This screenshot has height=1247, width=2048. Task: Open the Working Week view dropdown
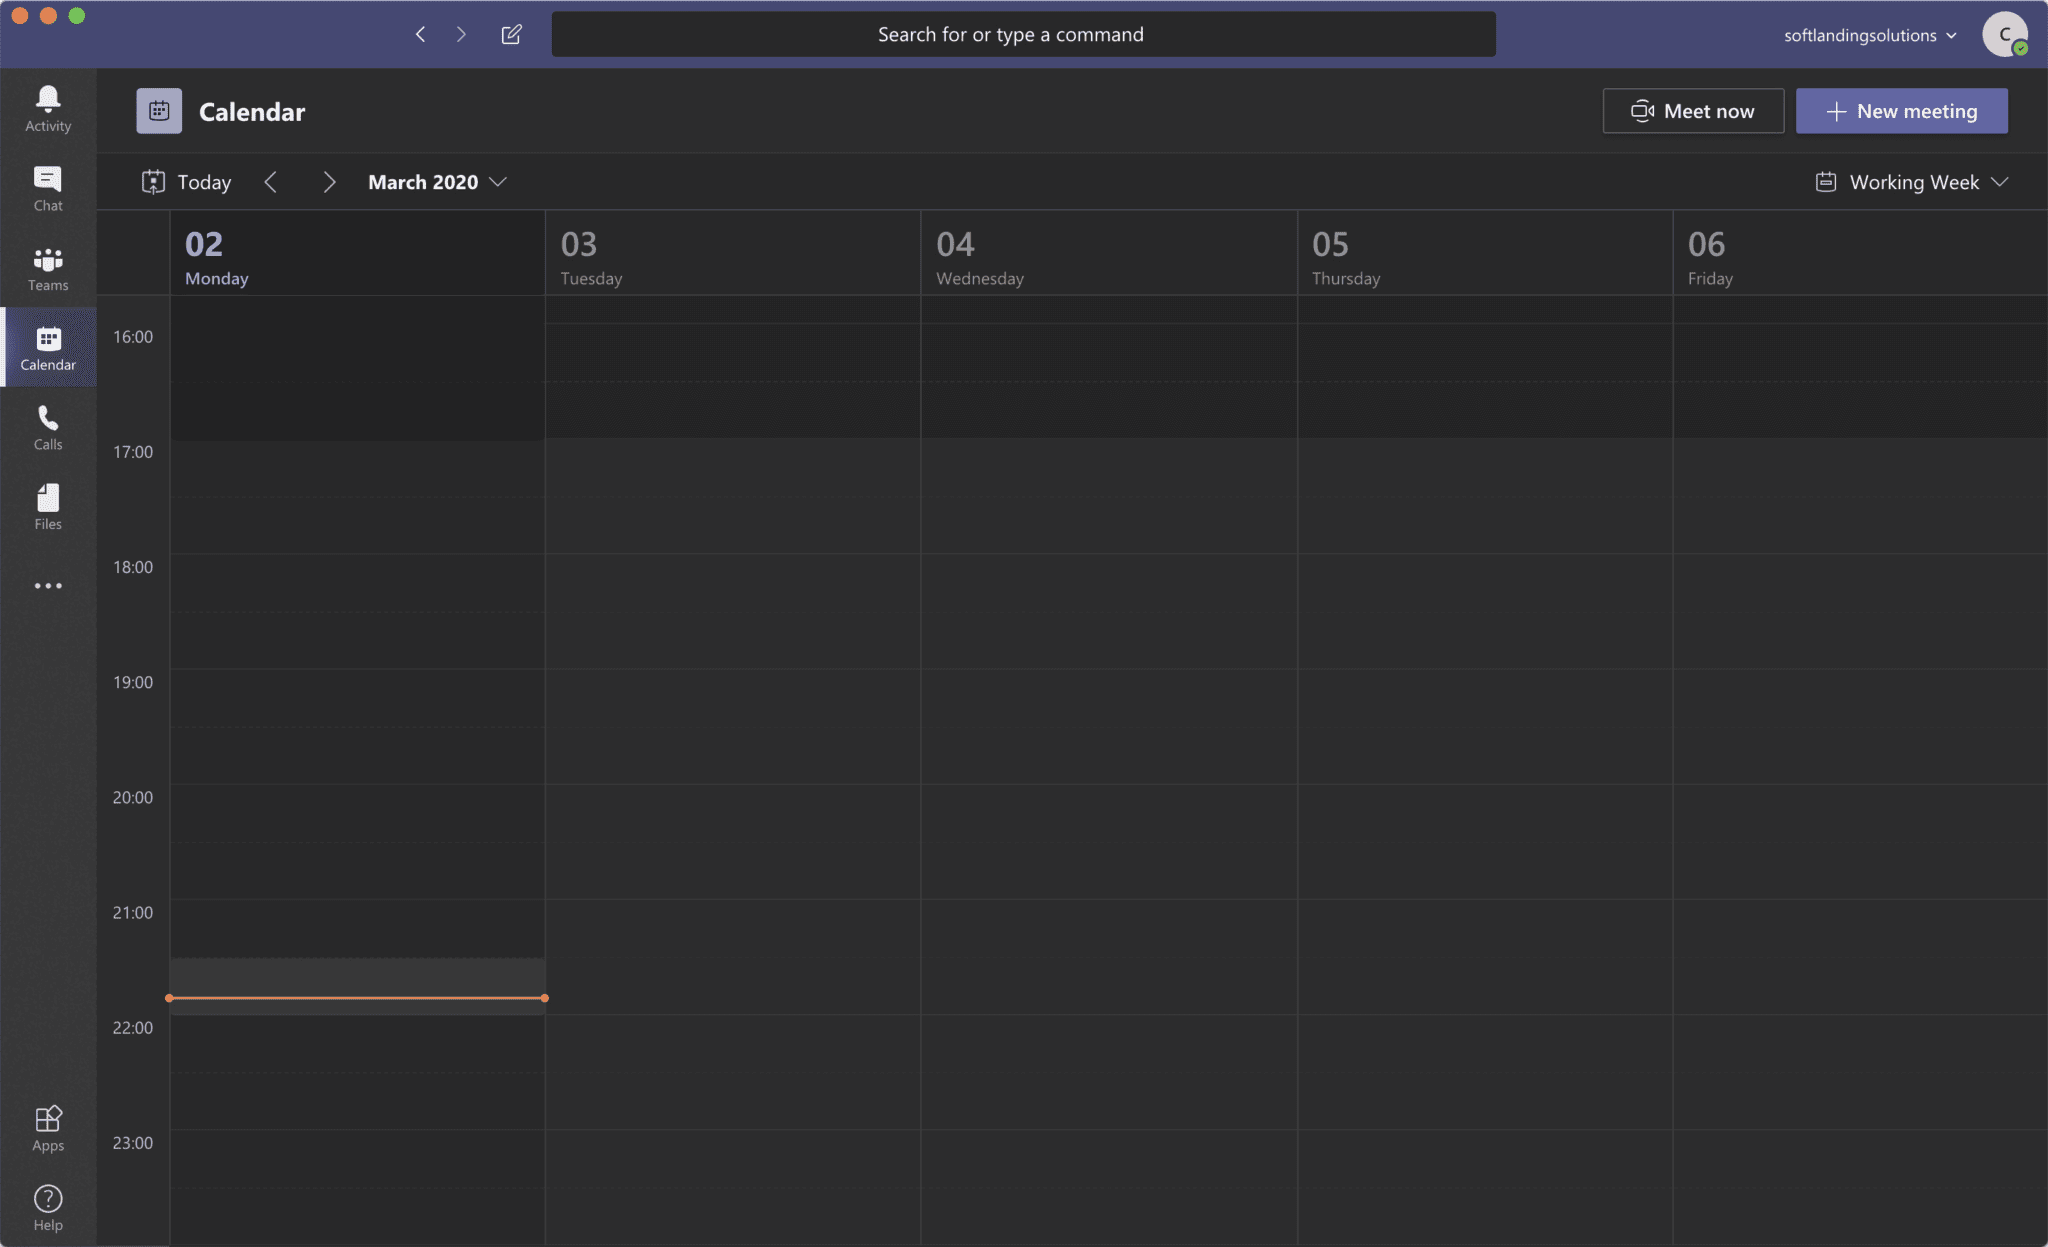1910,181
